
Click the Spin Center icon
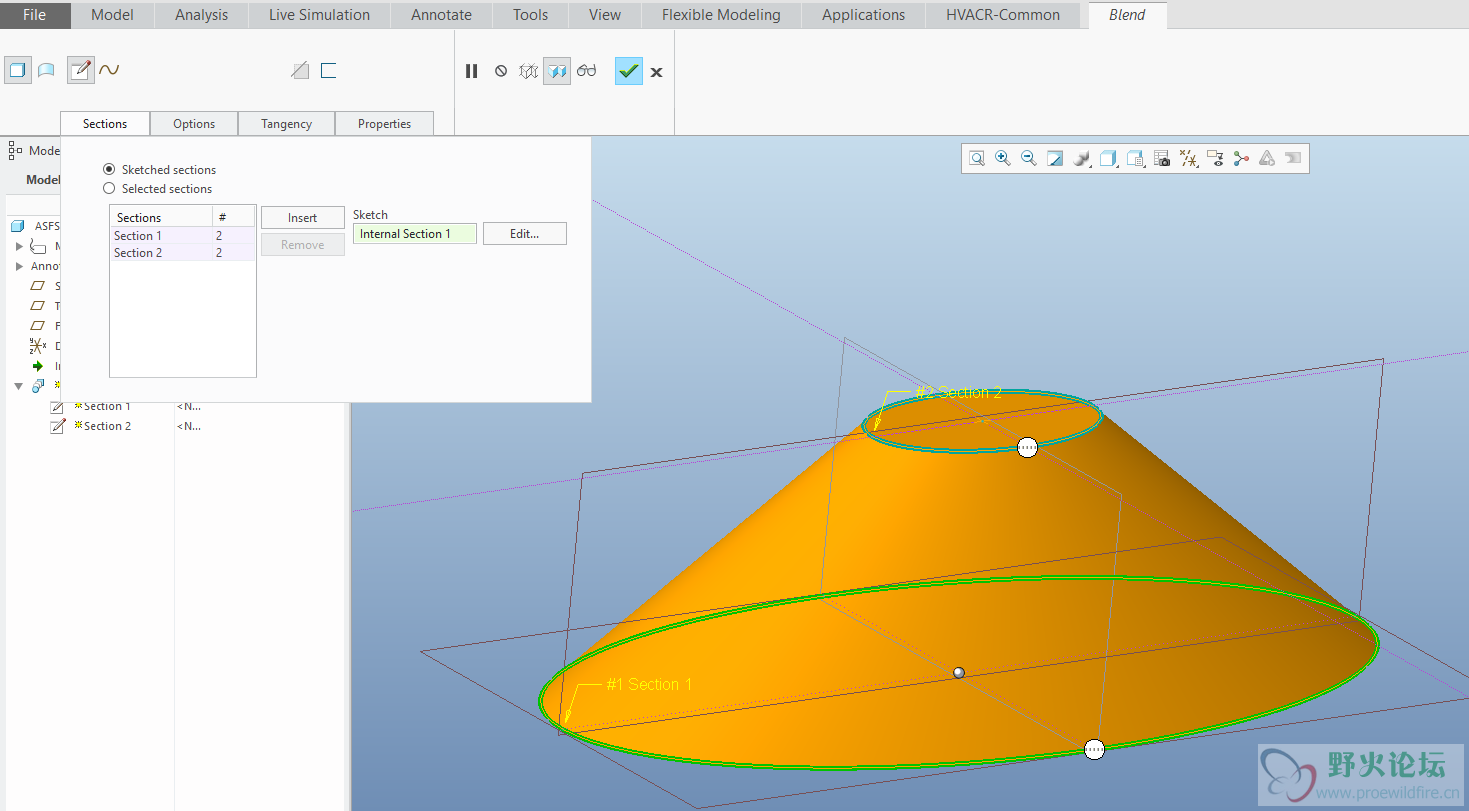click(x=1241, y=158)
